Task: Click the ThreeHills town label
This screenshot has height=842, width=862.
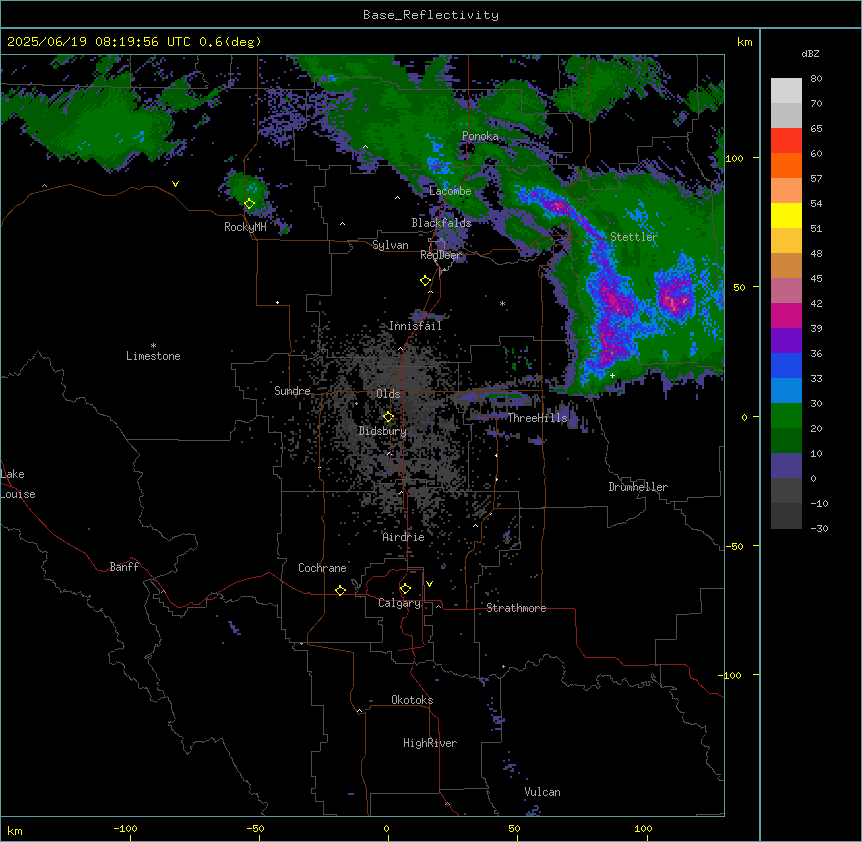Action: [x=537, y=418]
